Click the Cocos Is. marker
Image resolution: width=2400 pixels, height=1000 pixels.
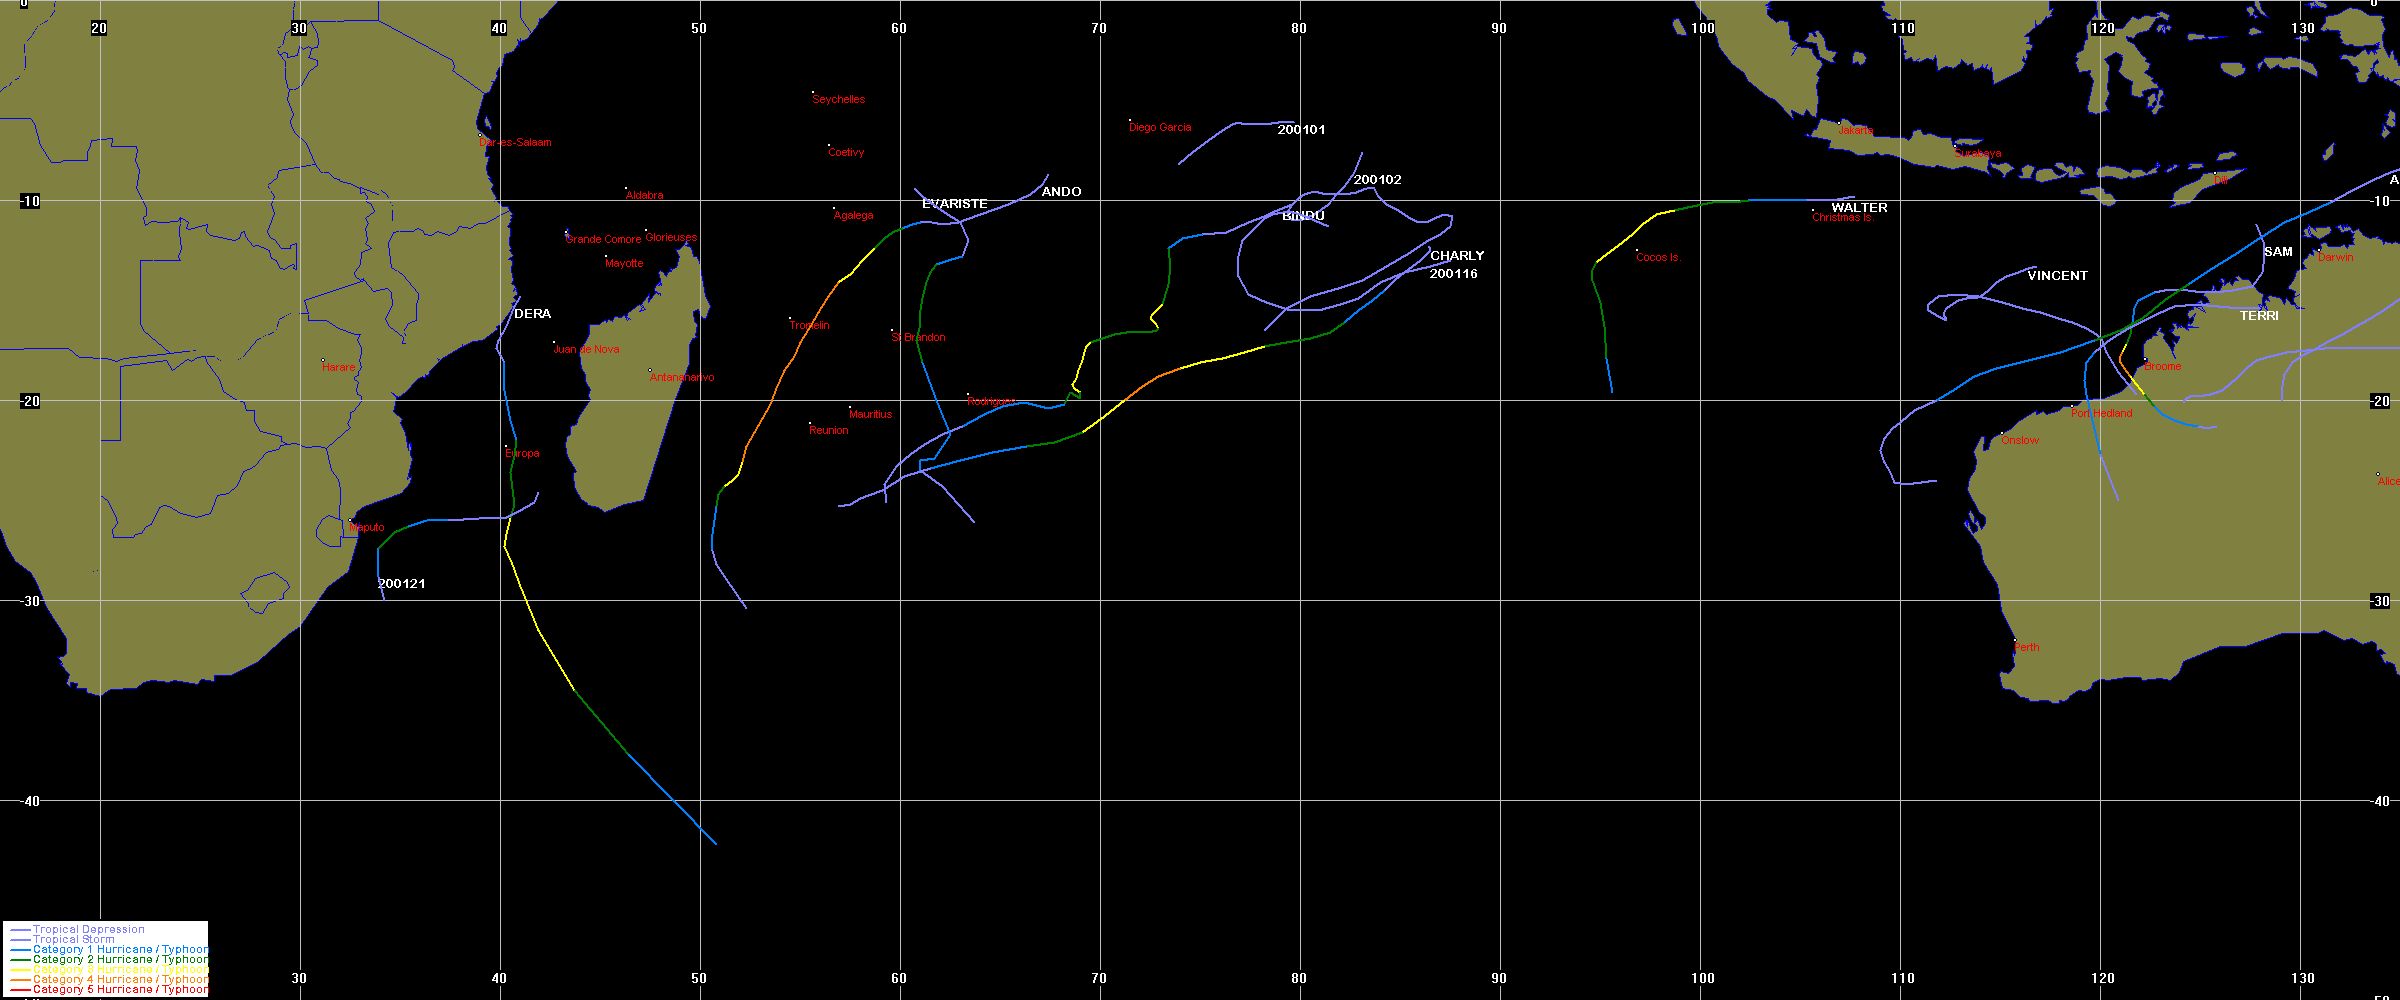[x=1637, y=251]
